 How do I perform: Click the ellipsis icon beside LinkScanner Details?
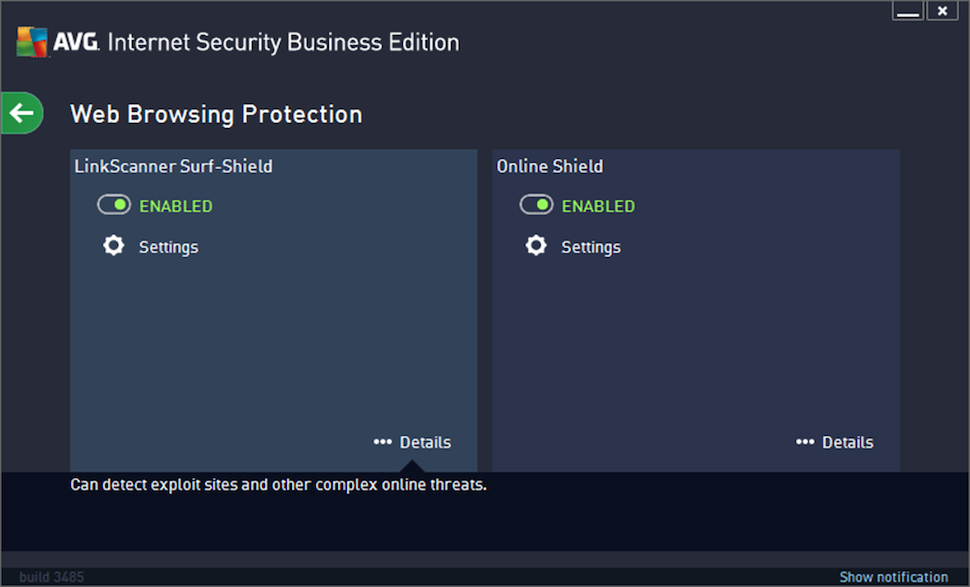pos(383,441)
